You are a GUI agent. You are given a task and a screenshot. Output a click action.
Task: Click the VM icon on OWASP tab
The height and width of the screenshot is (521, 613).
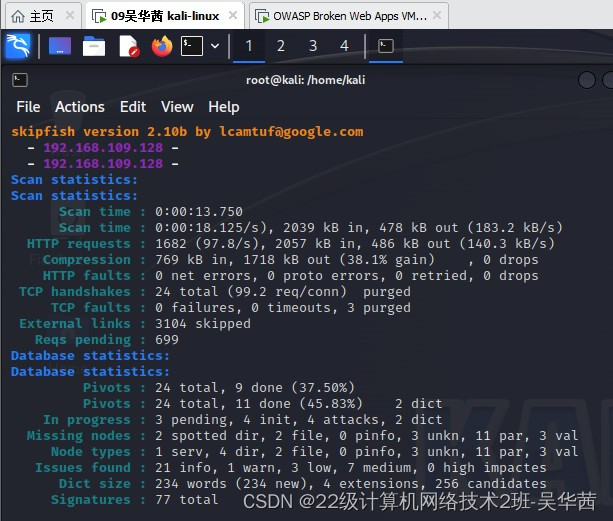pyautogui.click(x=262, y=16)
